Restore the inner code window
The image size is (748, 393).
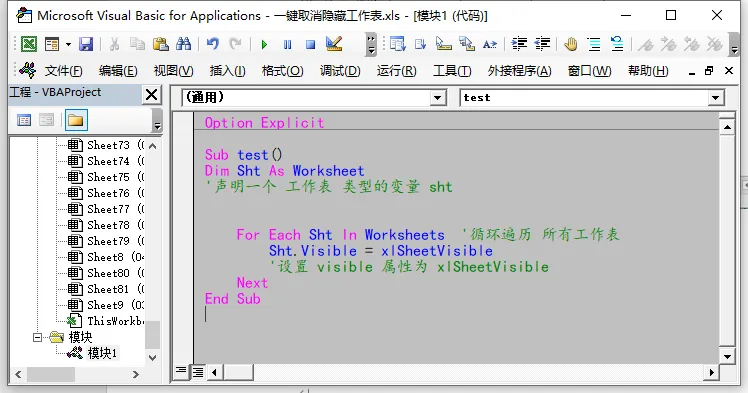[709, 71]
